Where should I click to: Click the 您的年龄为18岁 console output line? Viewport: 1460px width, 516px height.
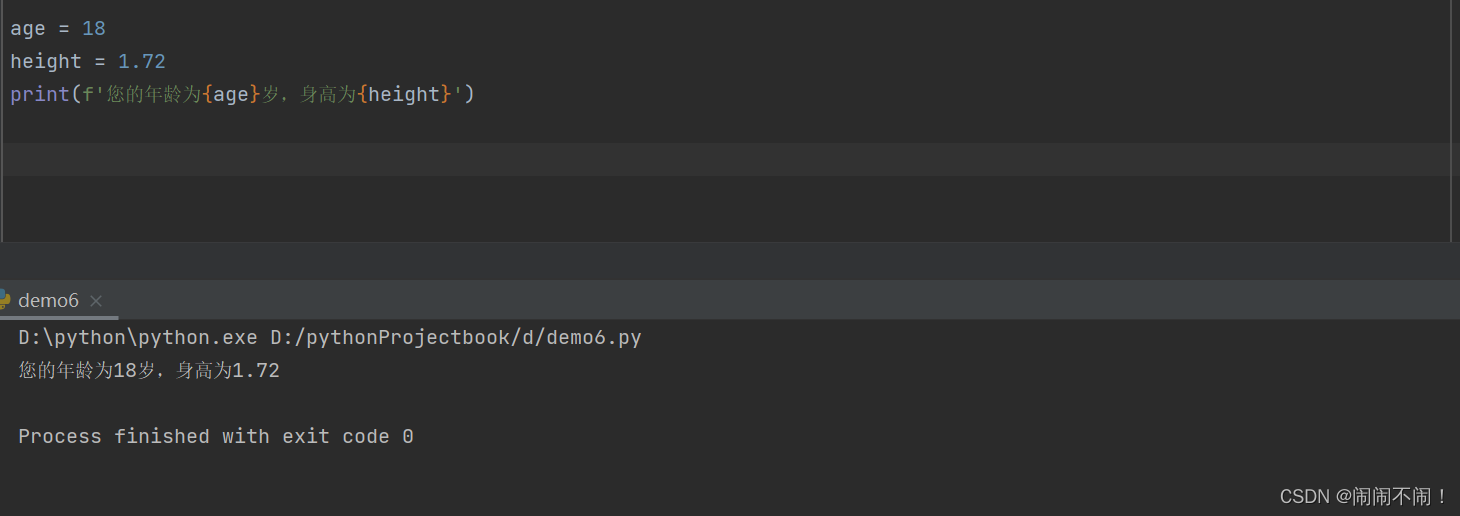[x=149, y=371]
